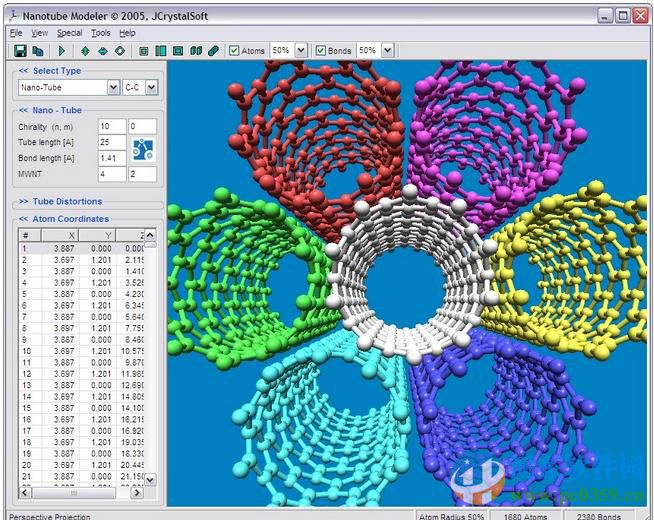Open the Help menu
654x520 pixels.
coord(127,33)
